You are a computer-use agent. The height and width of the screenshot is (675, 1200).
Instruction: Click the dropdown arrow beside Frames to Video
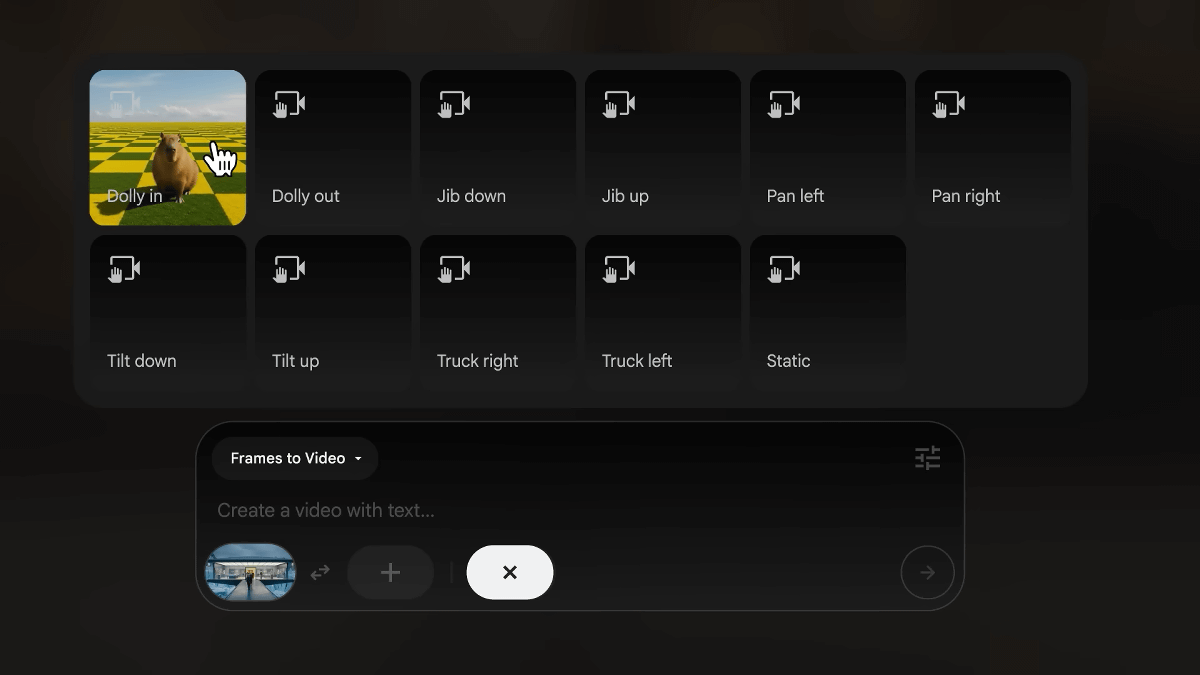tap(358, 459)
